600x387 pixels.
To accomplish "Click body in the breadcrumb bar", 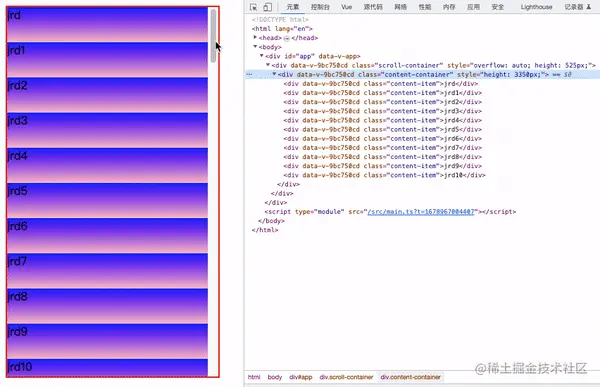I will tap(275, 377).
